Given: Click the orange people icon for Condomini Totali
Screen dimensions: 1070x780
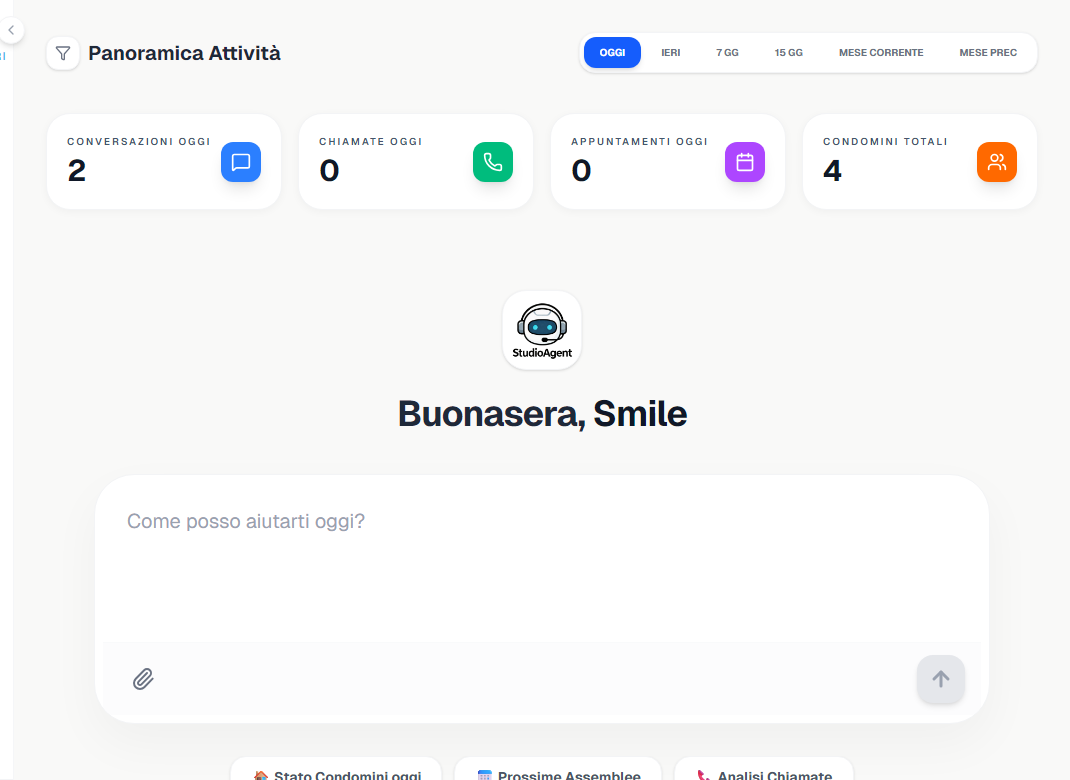Looking at the screenshot, I should coord(996,161).
